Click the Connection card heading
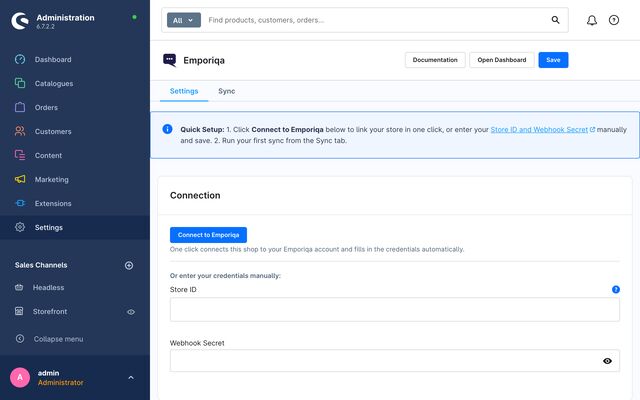640x400 pixels. [x=195, y=195]
